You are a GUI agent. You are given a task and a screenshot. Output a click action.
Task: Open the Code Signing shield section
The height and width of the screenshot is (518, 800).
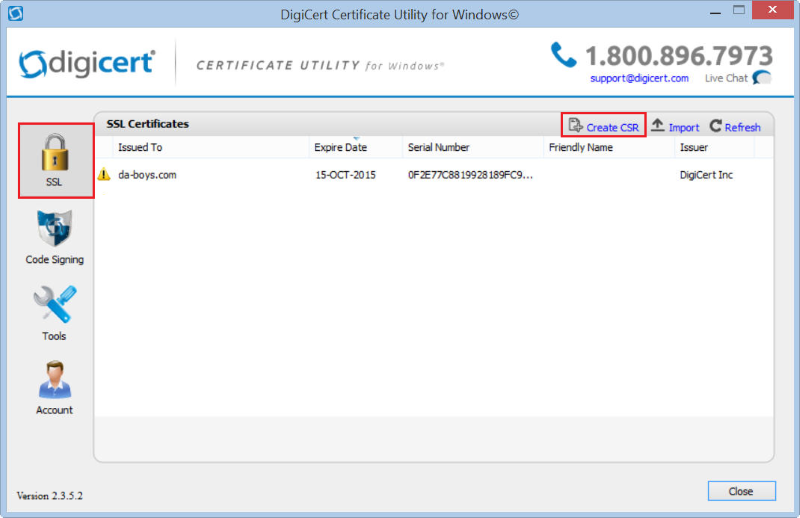tap(55, 228)
